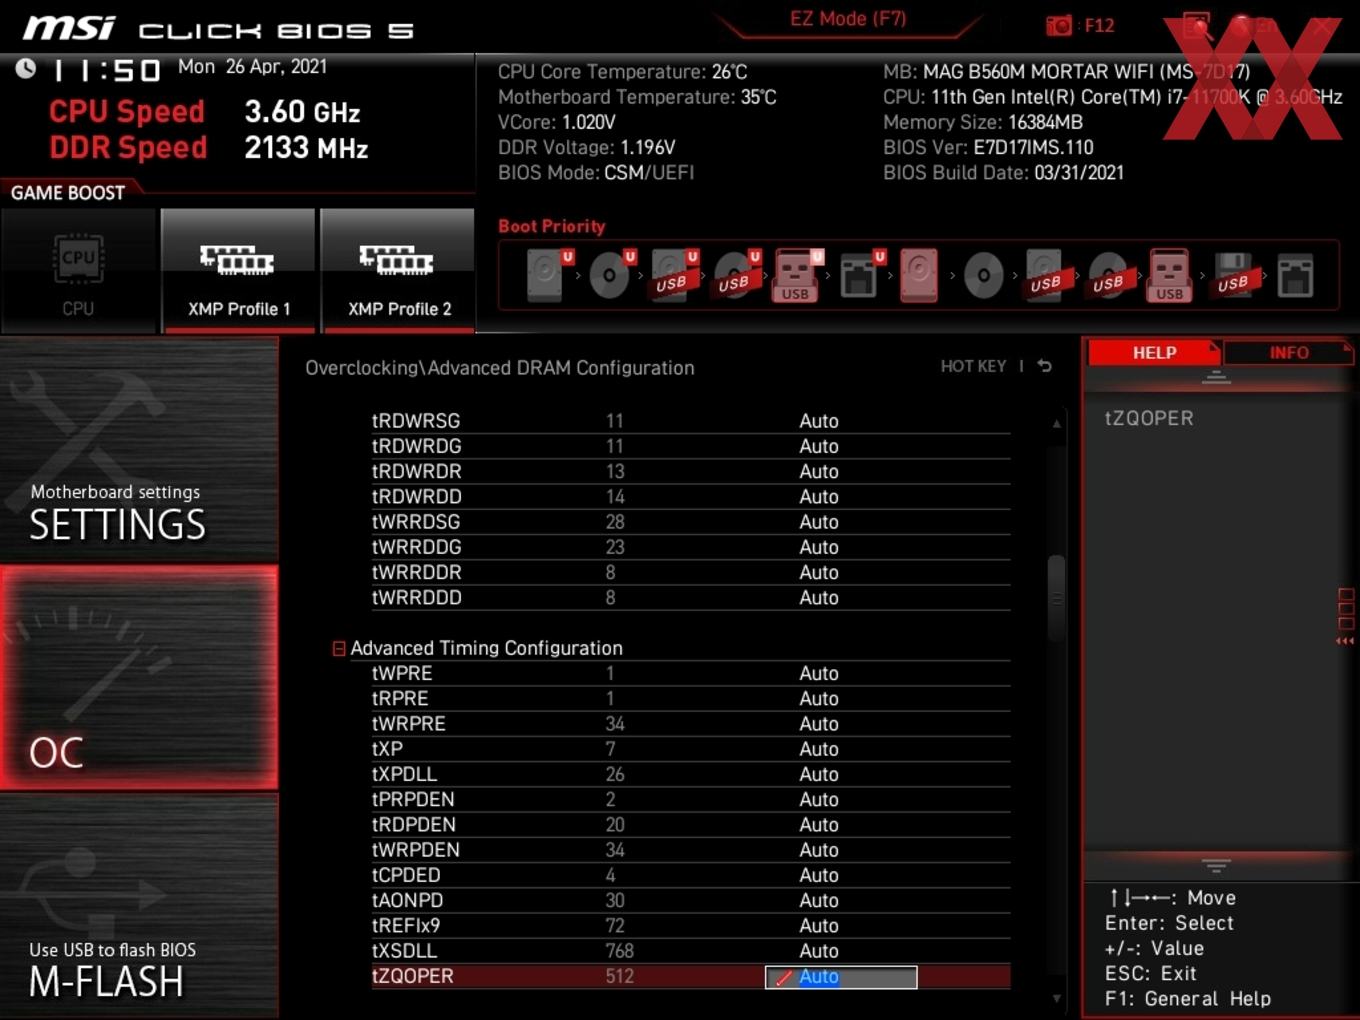Select the tRDWRDG timing row
The height and width of the screenshot is (1020, 1360).
(x=691, y=446)
